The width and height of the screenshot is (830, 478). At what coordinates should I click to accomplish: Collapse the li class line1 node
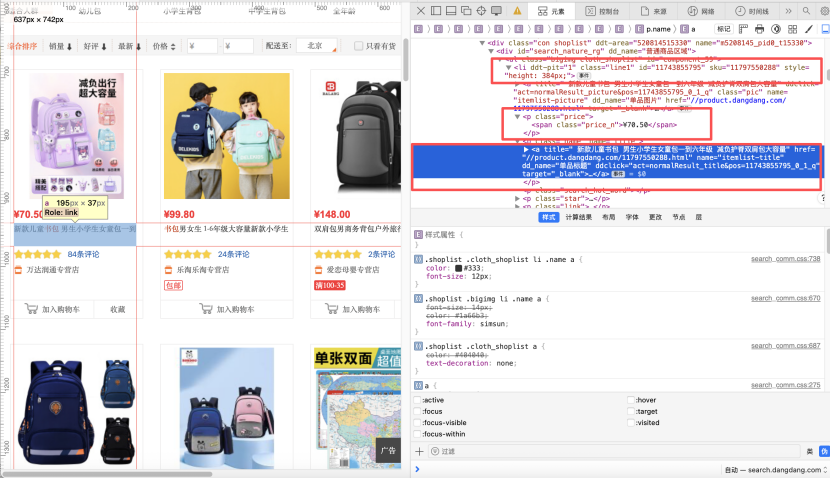508,68
